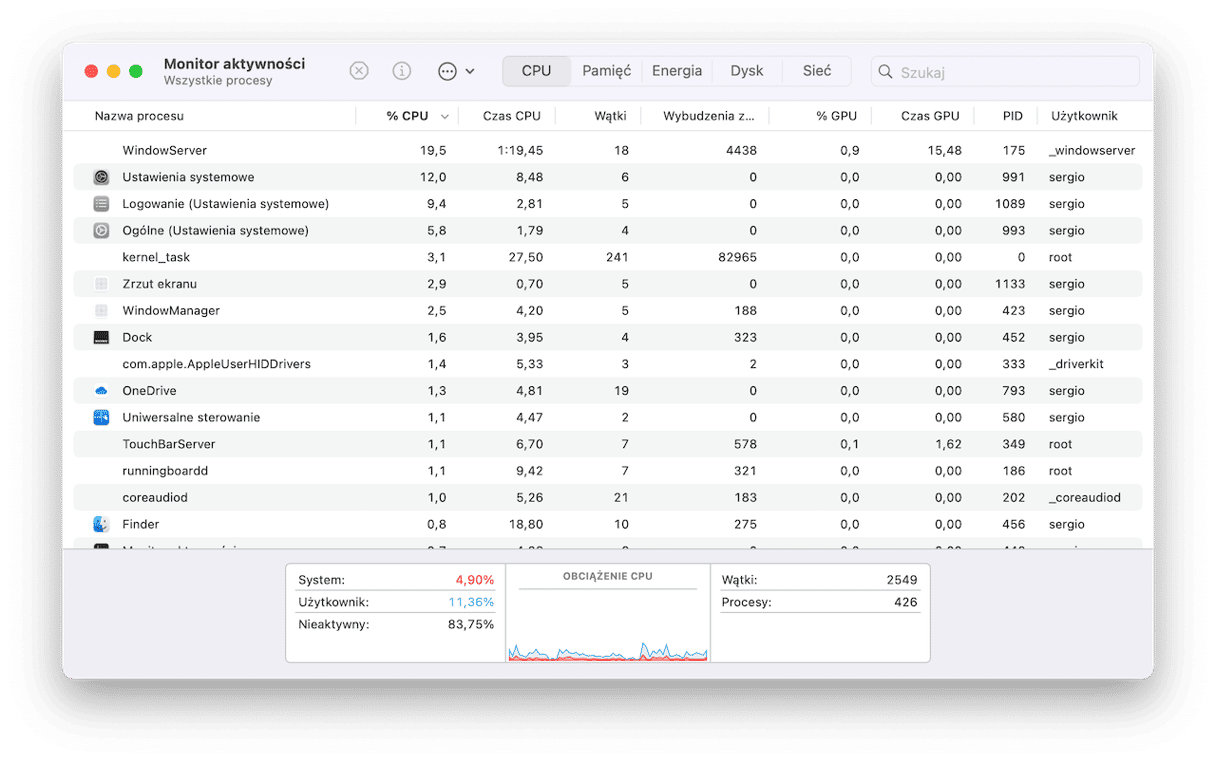Switch to the Pamięć tab
Image resolution: width=1216 pixels, height=761 pixels.
[x=607, y=71]
